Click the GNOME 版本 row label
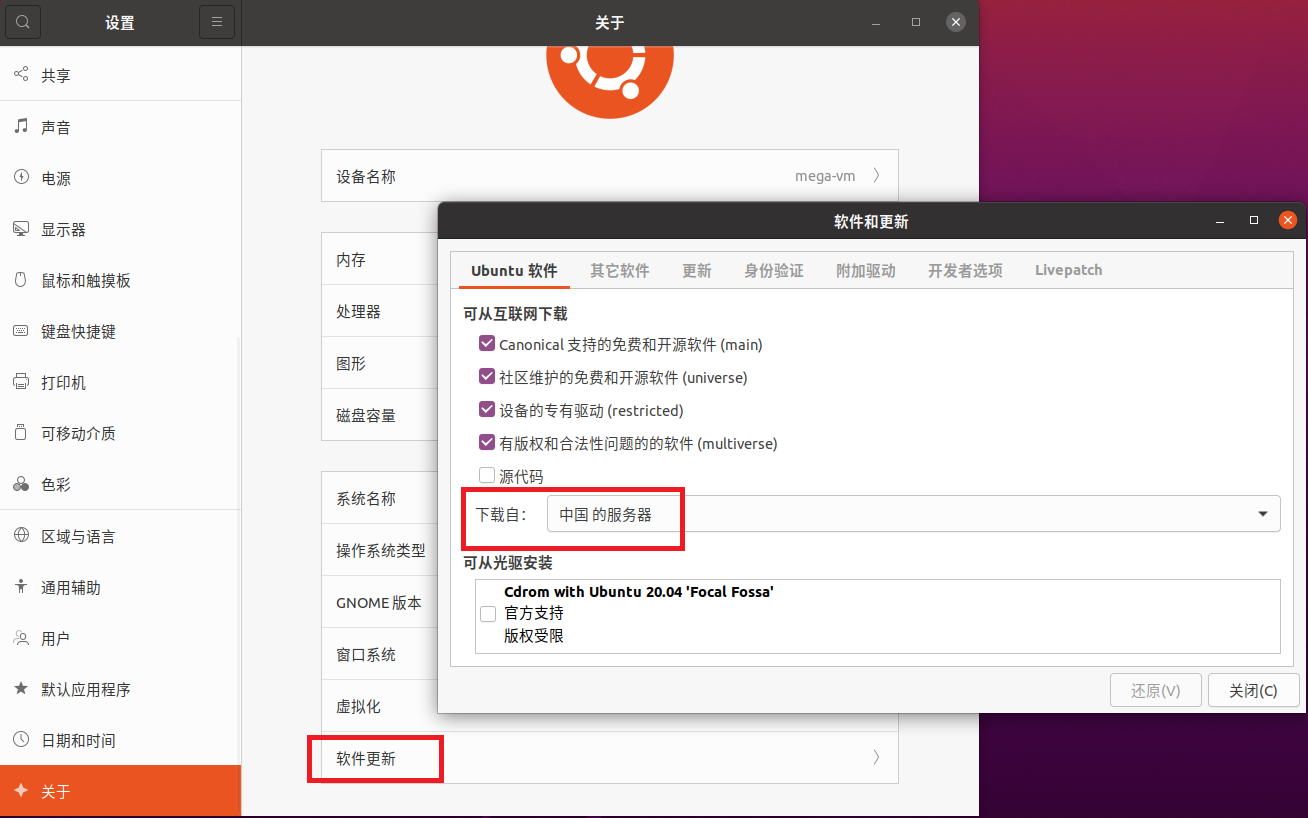 coord(379,603)
